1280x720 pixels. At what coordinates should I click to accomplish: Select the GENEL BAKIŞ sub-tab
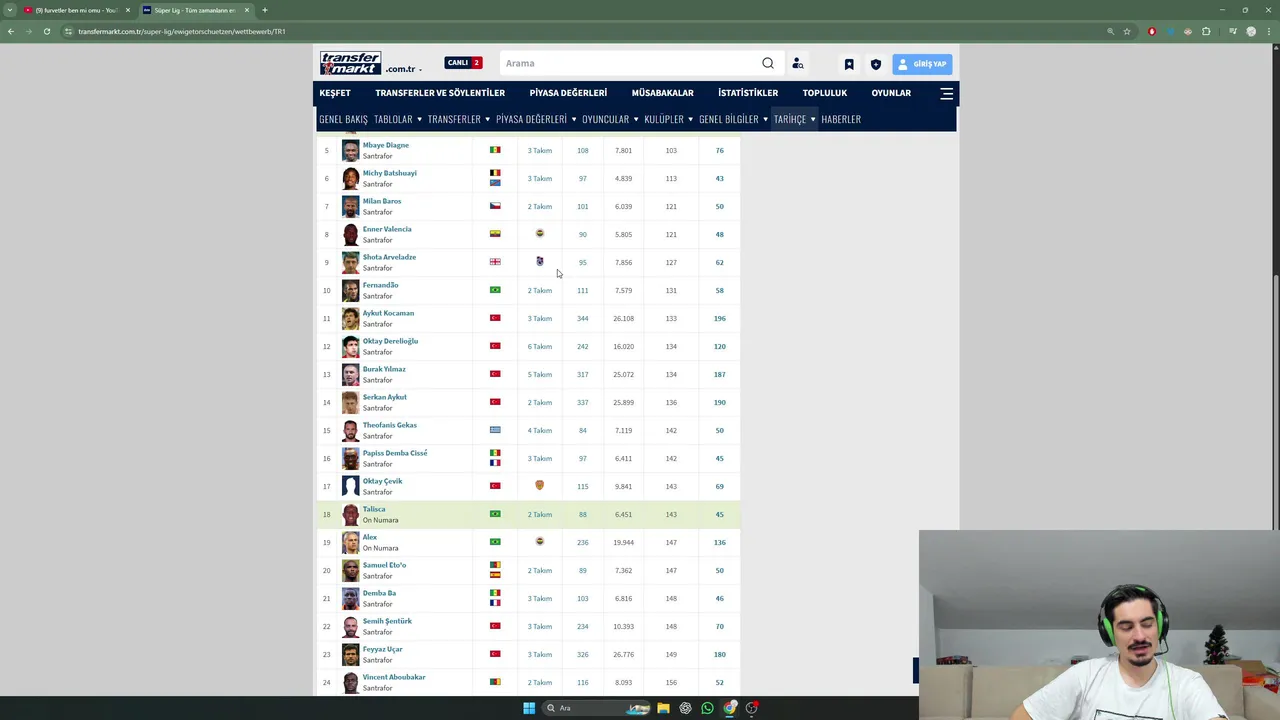[x=343, y=119]
